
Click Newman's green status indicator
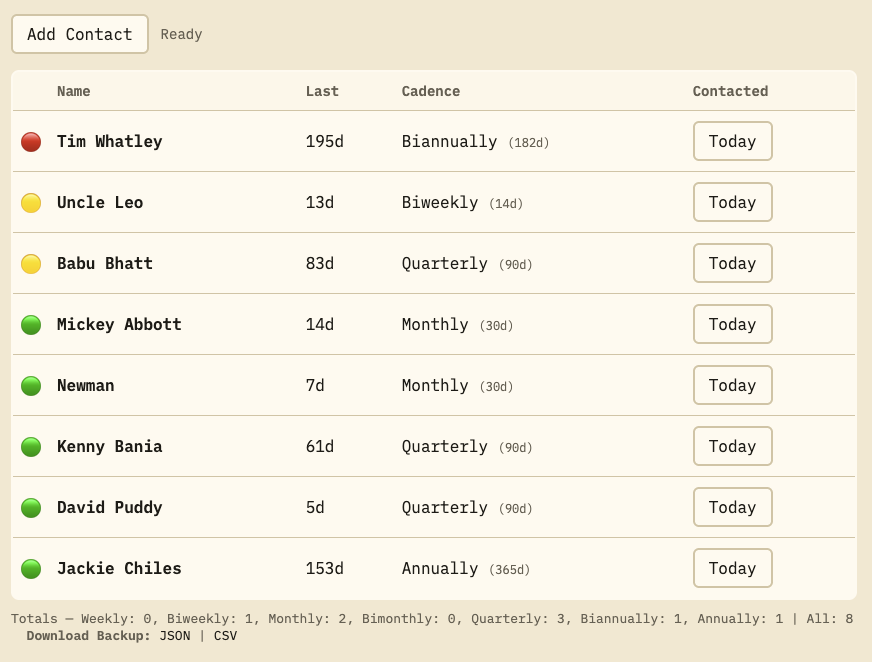tap(31, 386)
